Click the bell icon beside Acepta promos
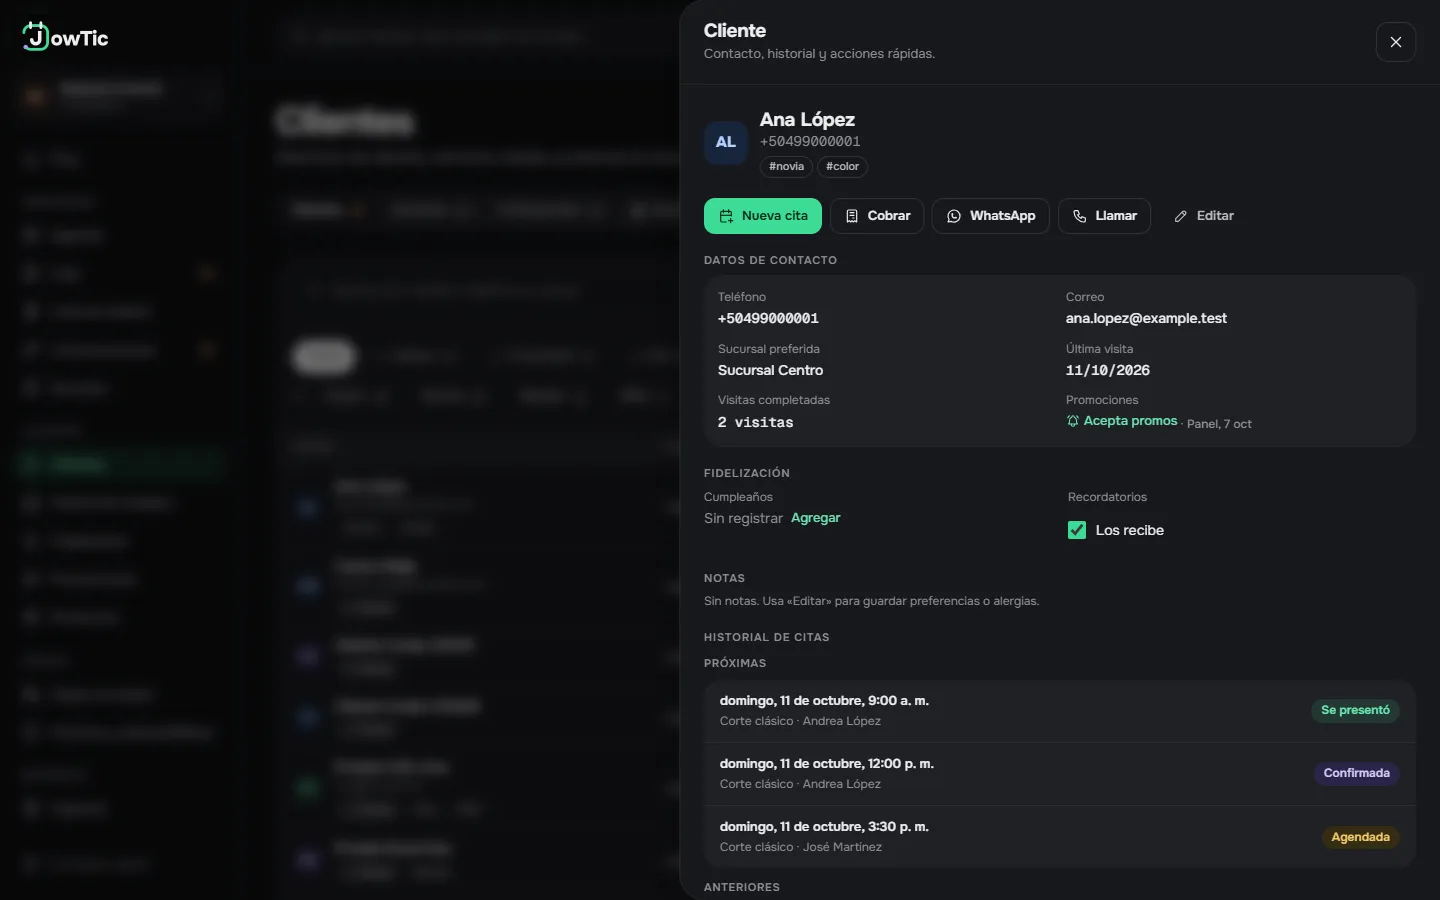The image size is (1440, 900). (1073, 421)
